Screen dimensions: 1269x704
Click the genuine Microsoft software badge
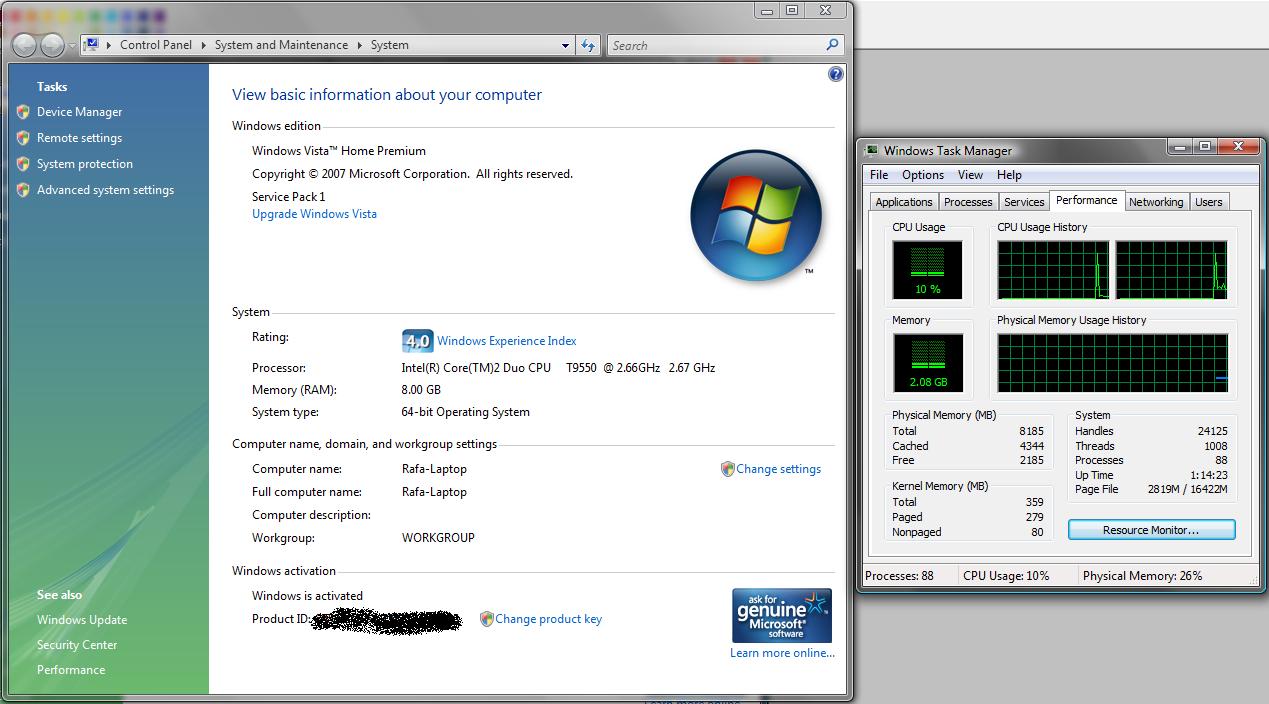782,615
